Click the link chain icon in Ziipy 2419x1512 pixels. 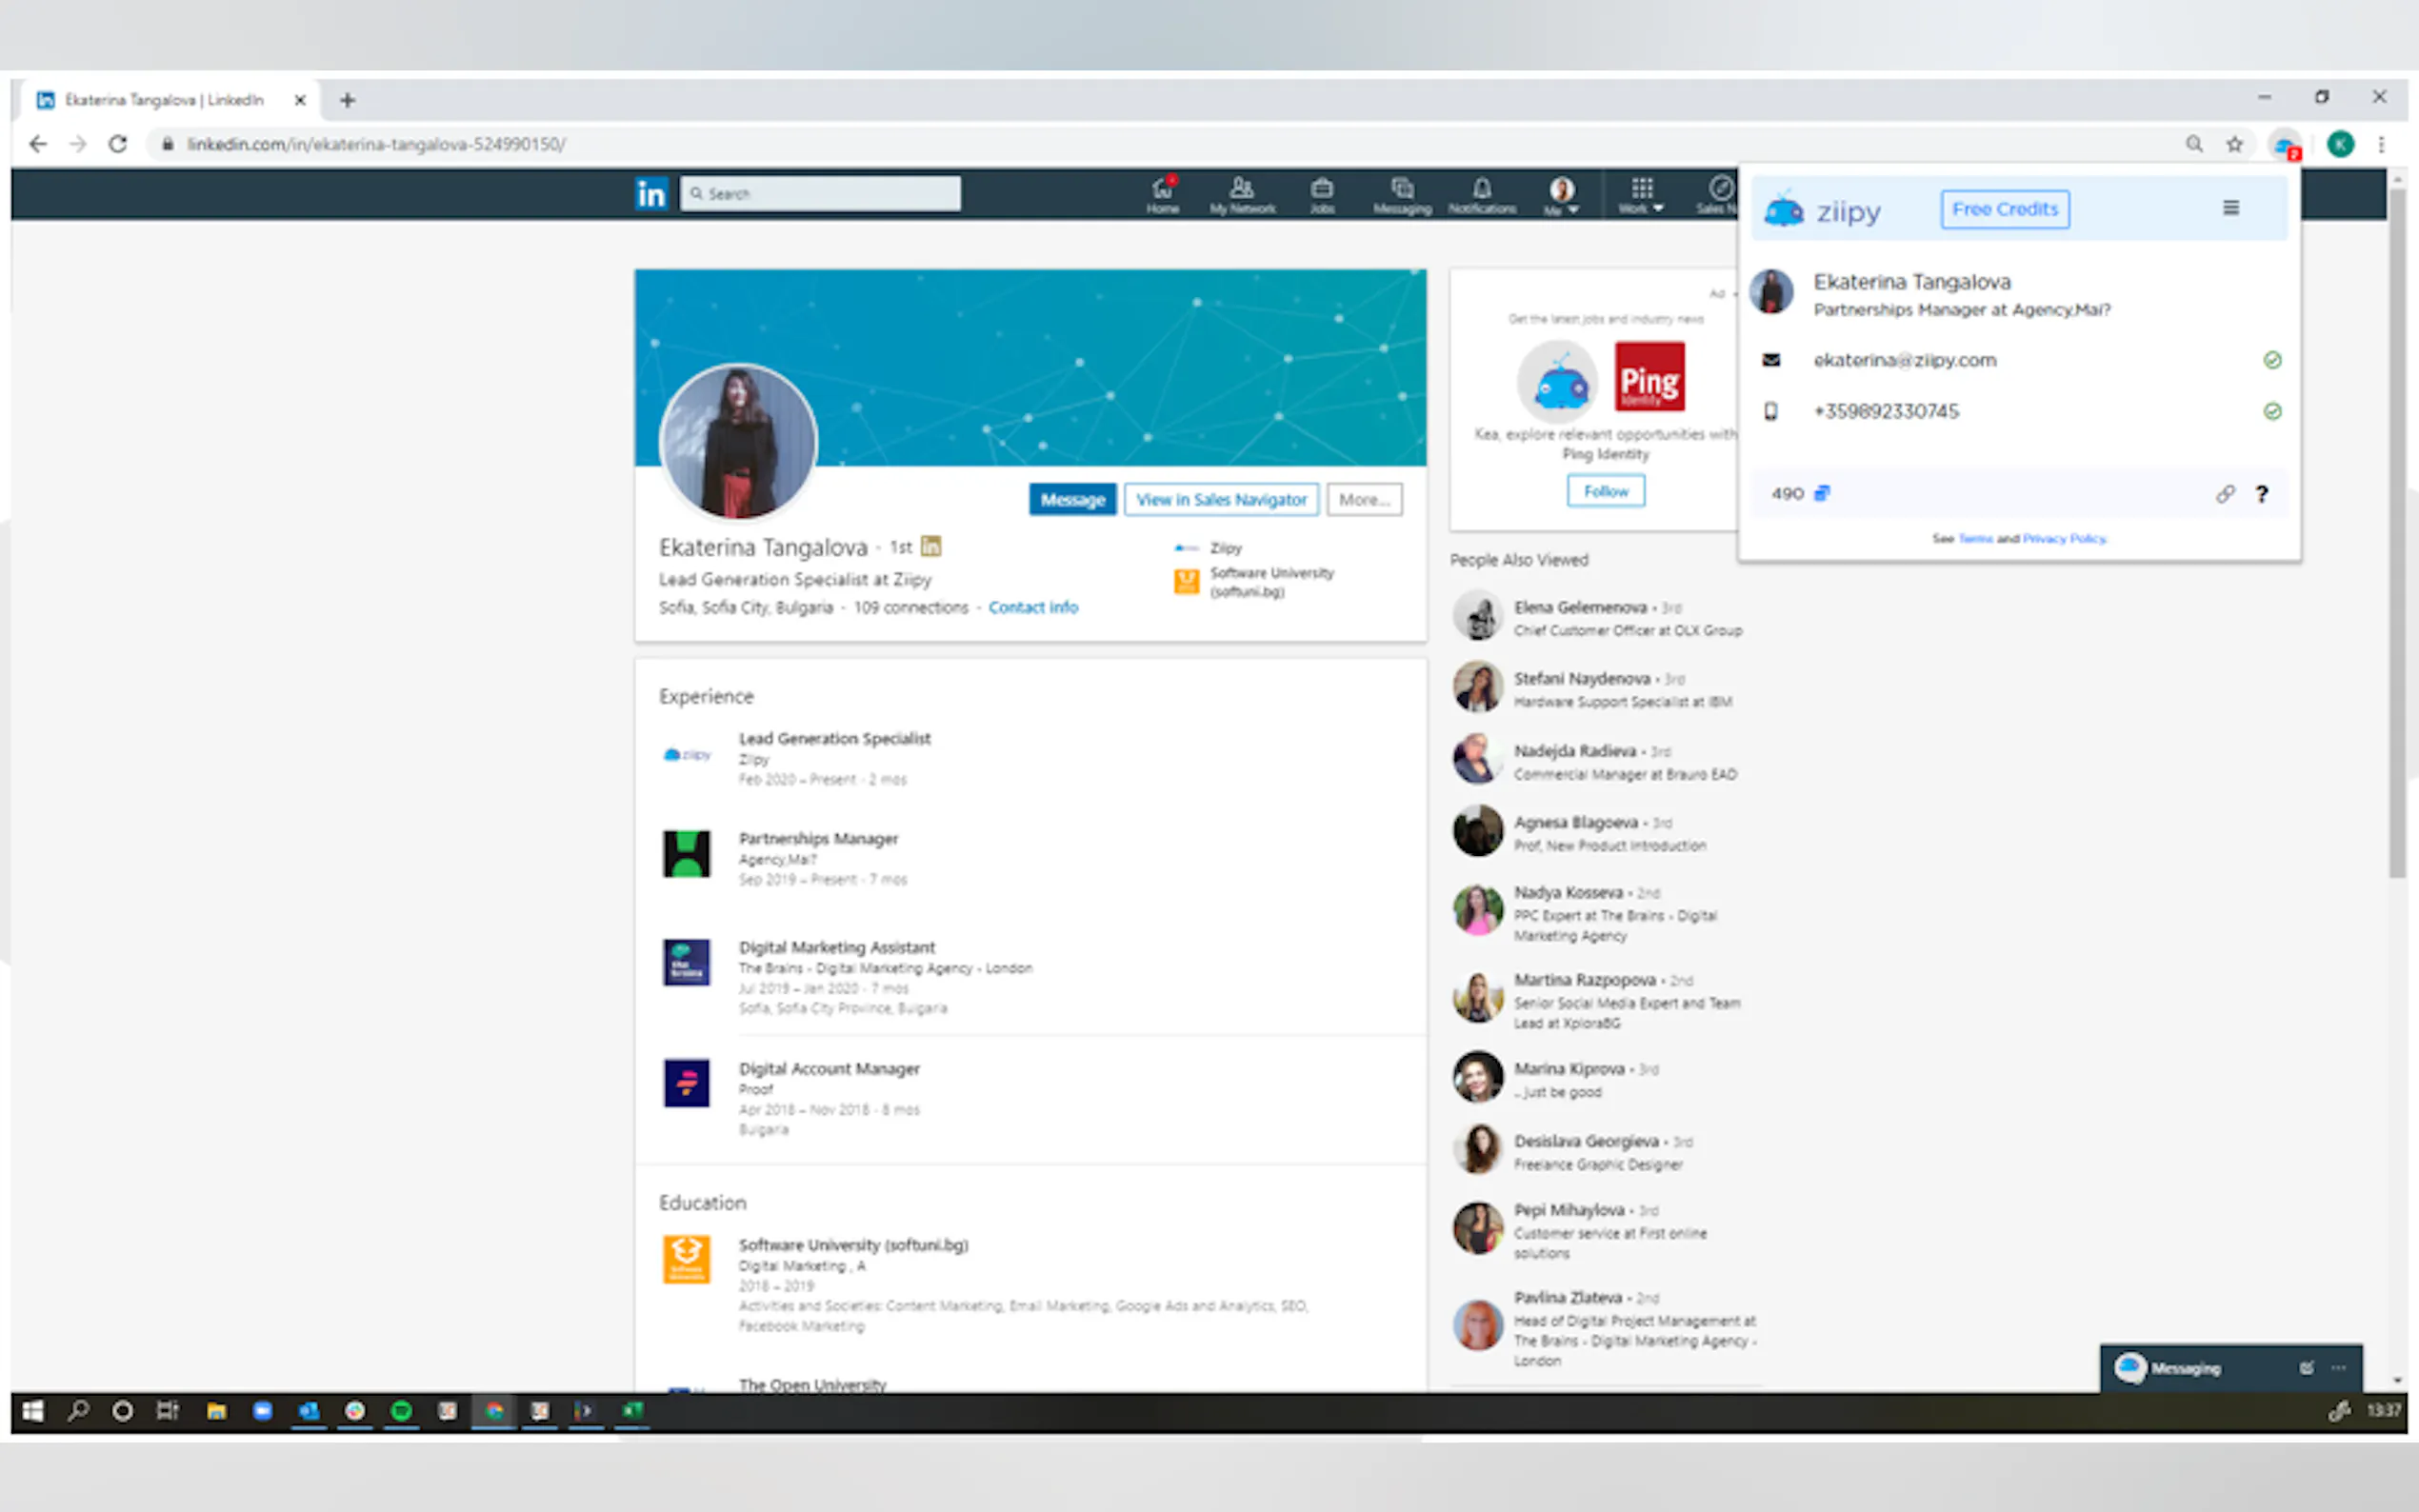(x=2224, y=493)
